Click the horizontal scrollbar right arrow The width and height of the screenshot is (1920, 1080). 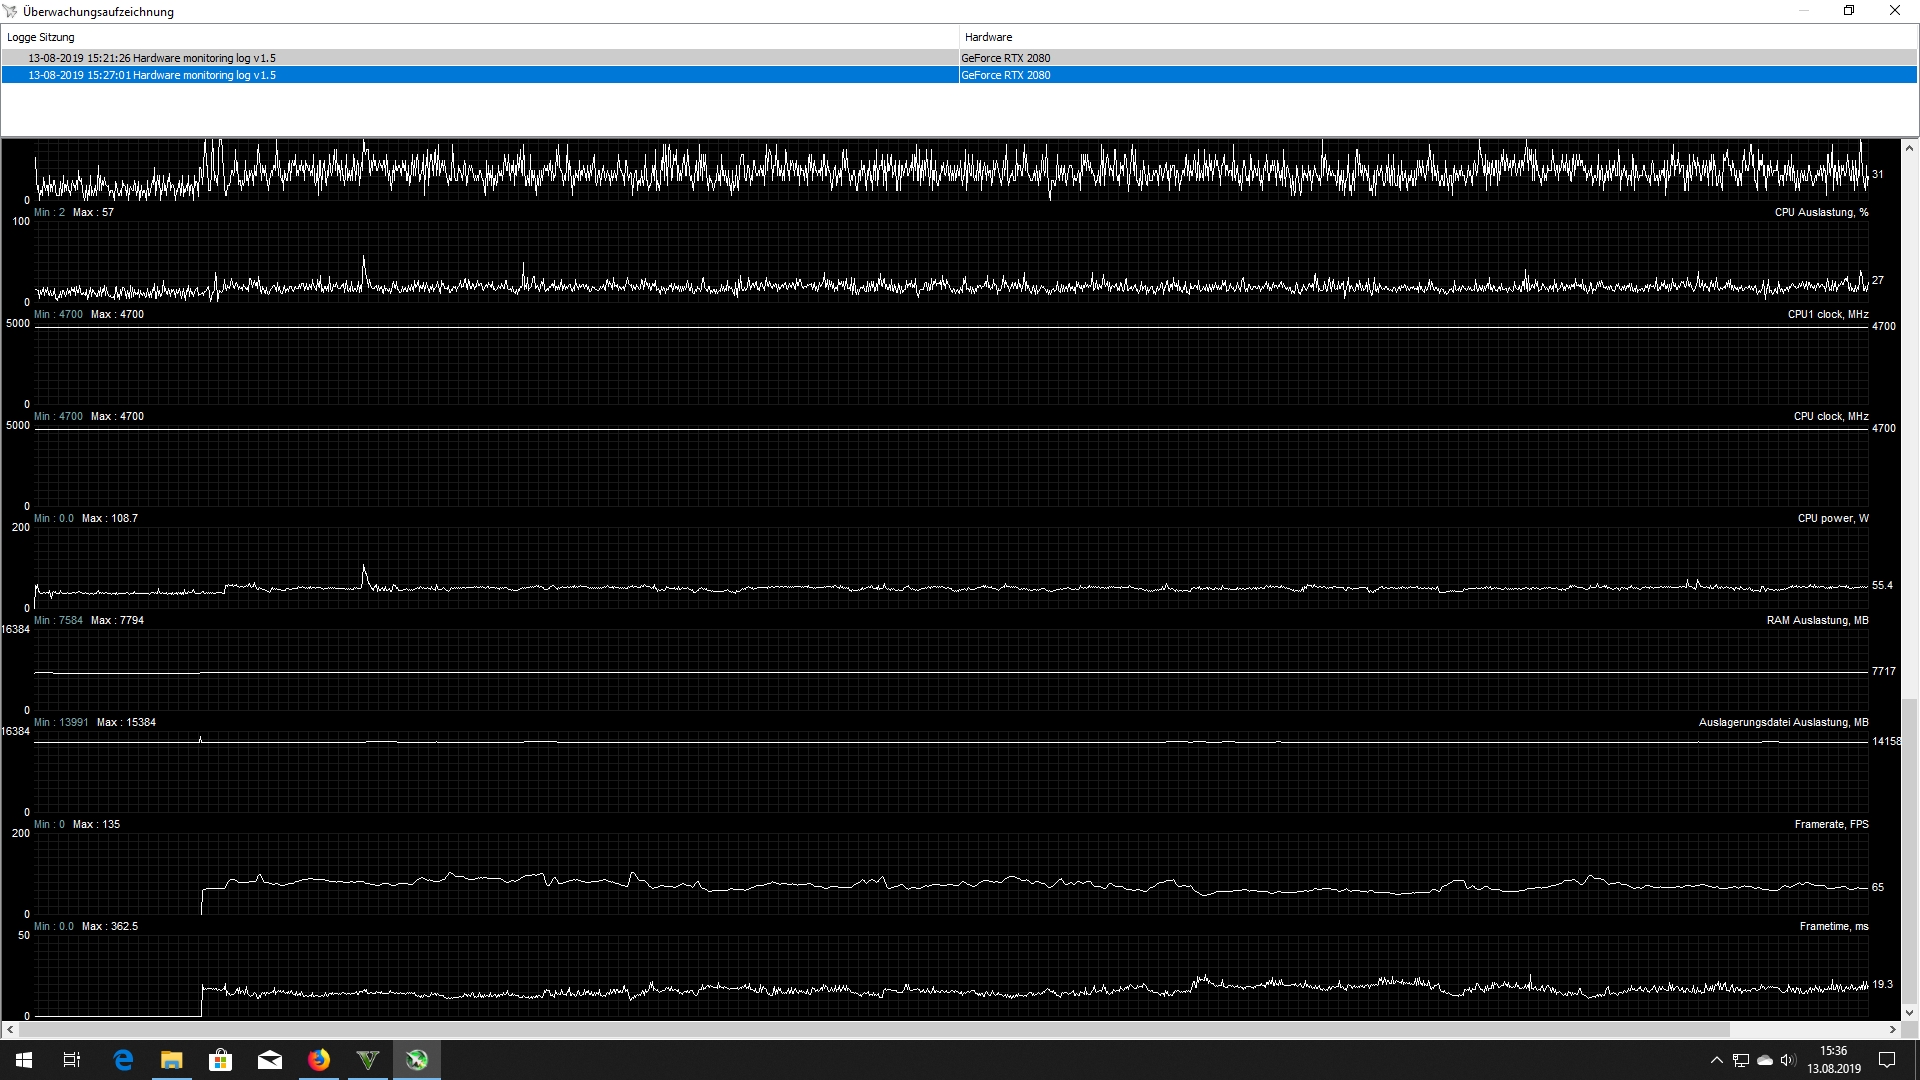[x=1892, y=1029]
